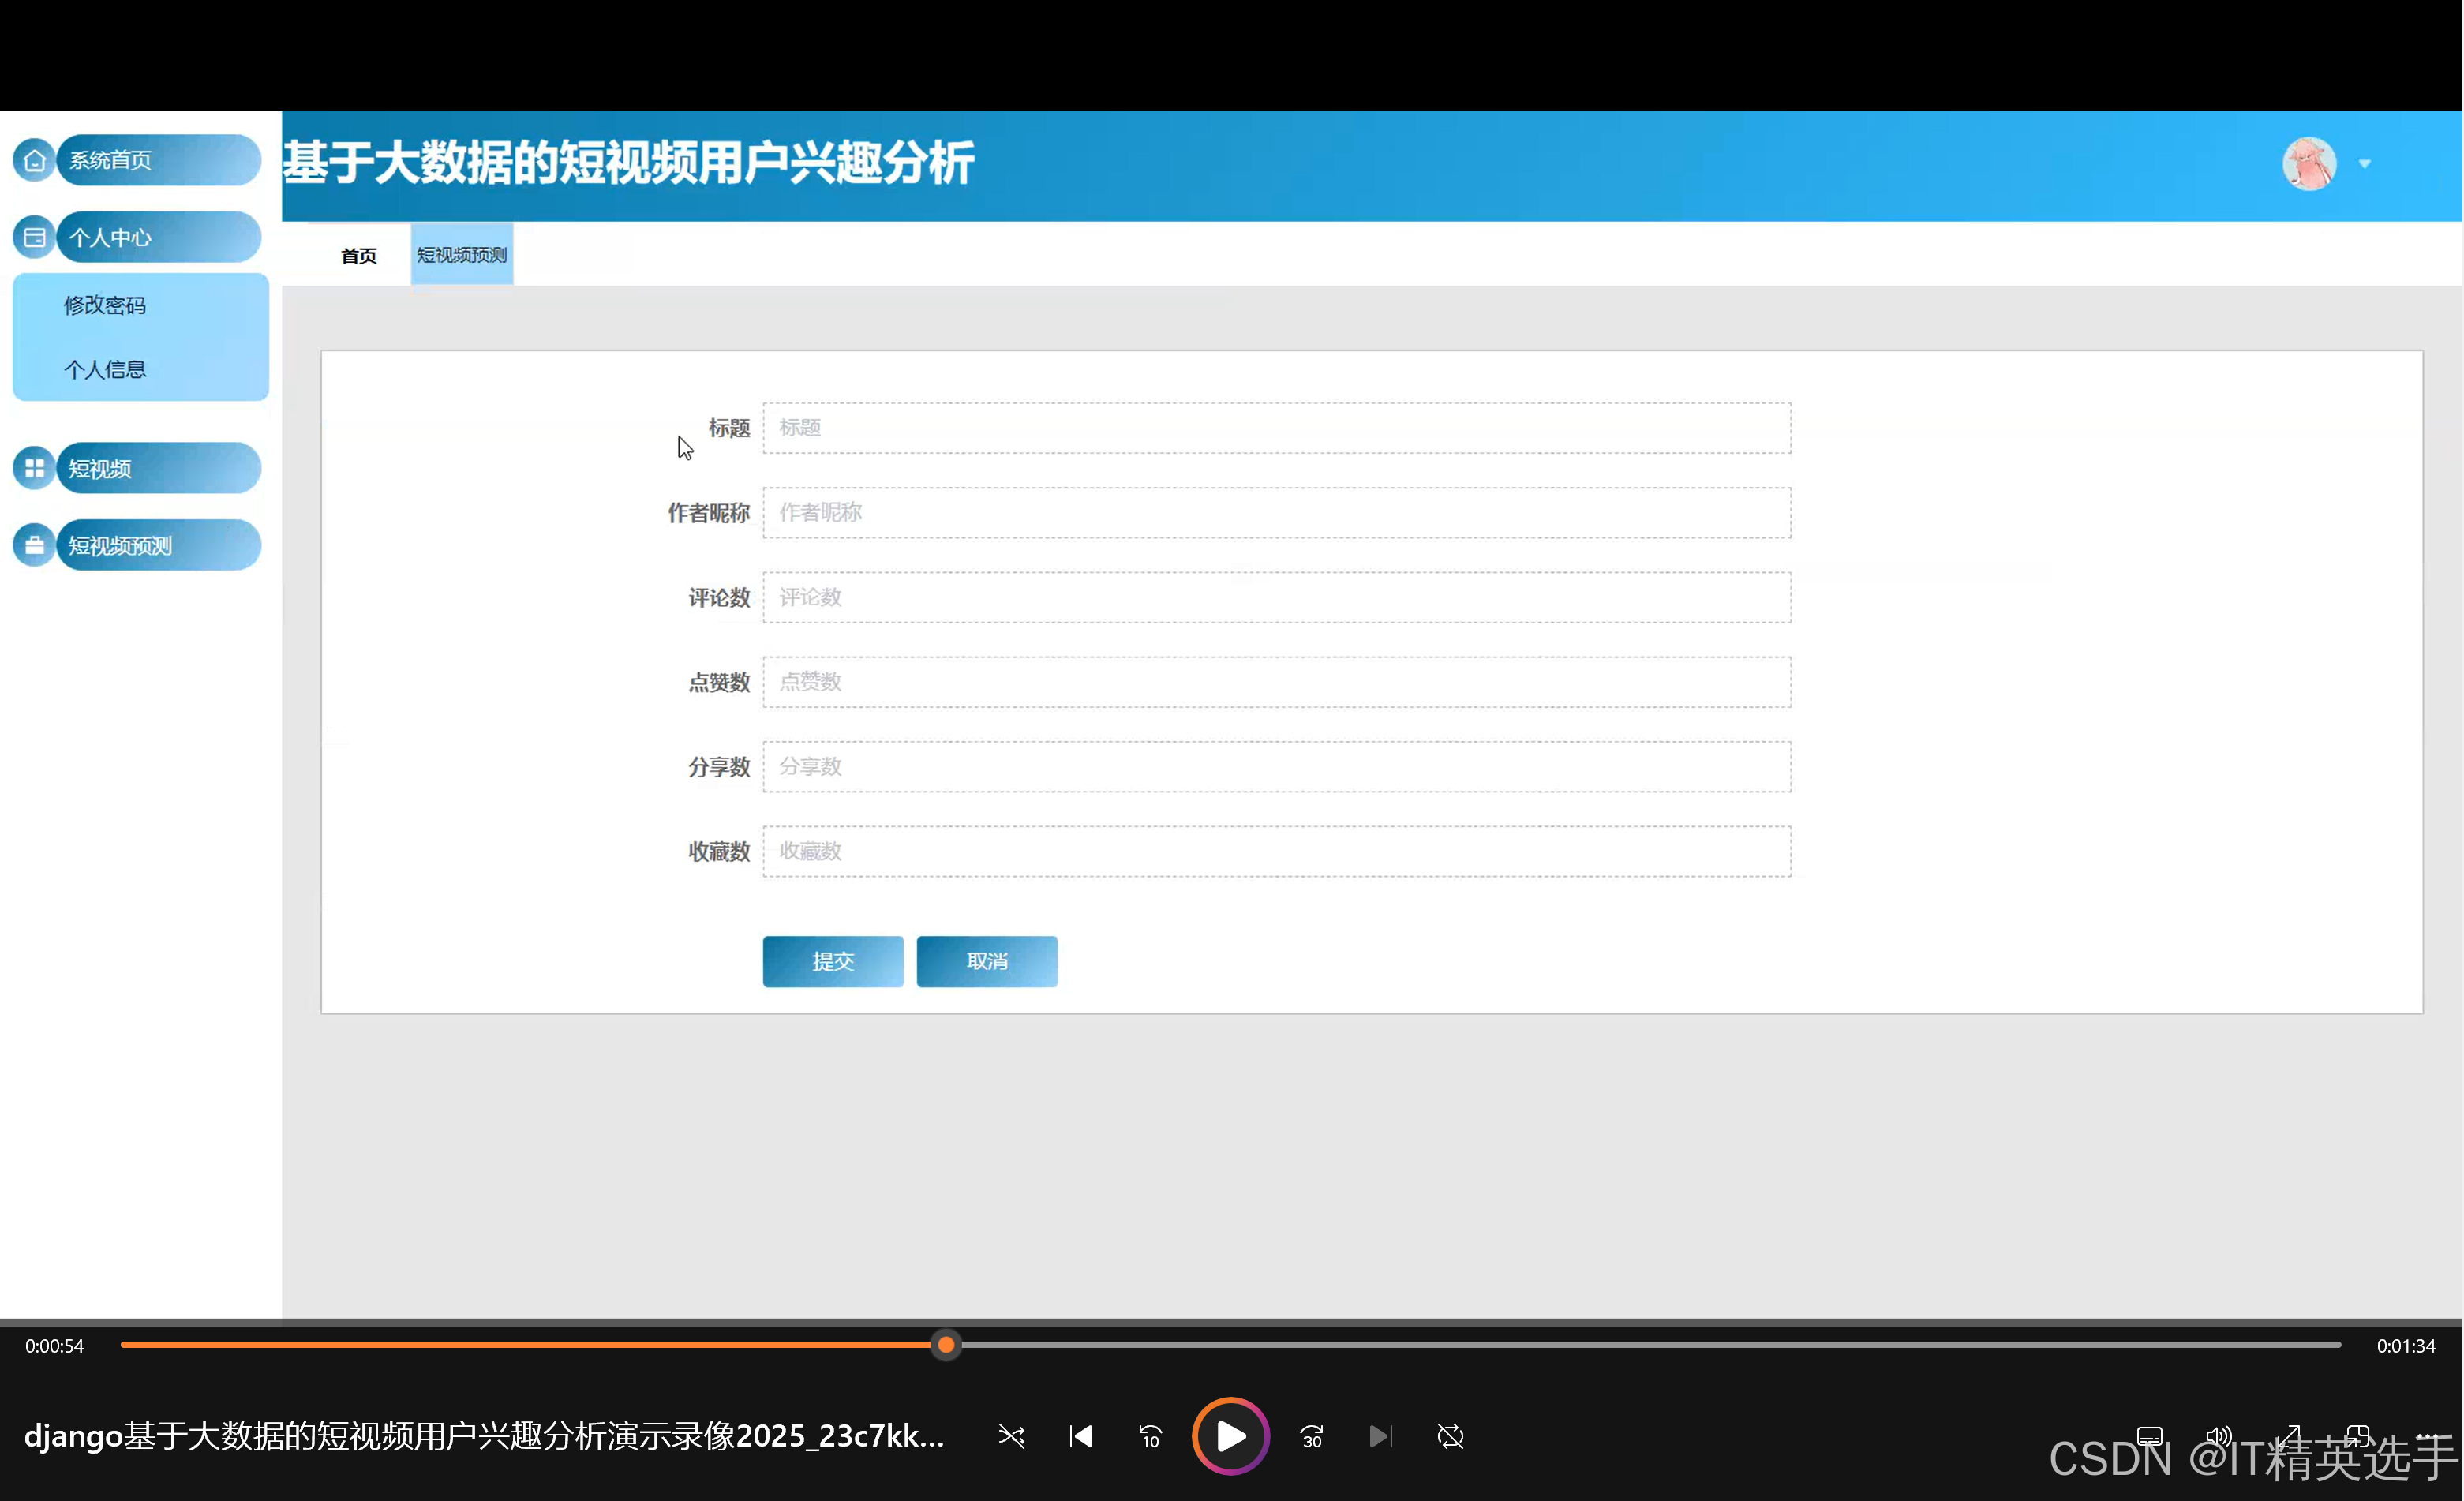Go to the next track in the player

click(x=1381, y=1437)
